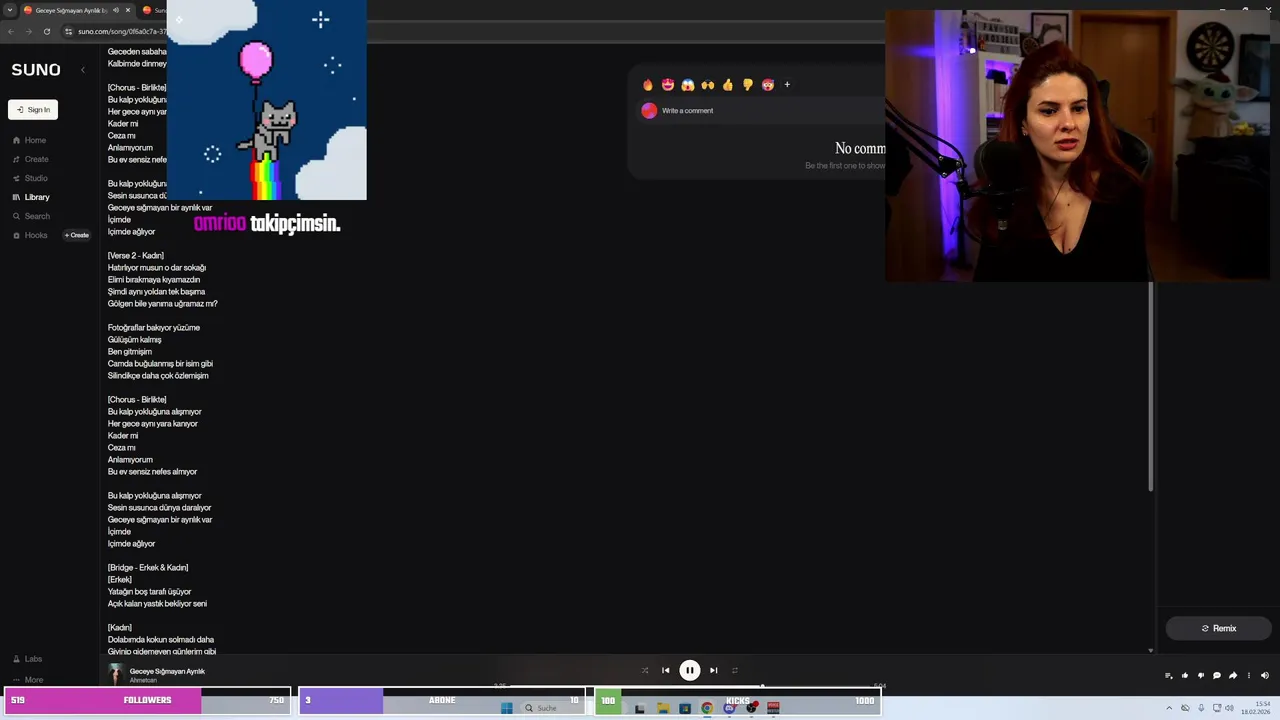The width and height of the screenshot is (1280, 720).
Task: Seek using the song progress bar
Action: 690,686
